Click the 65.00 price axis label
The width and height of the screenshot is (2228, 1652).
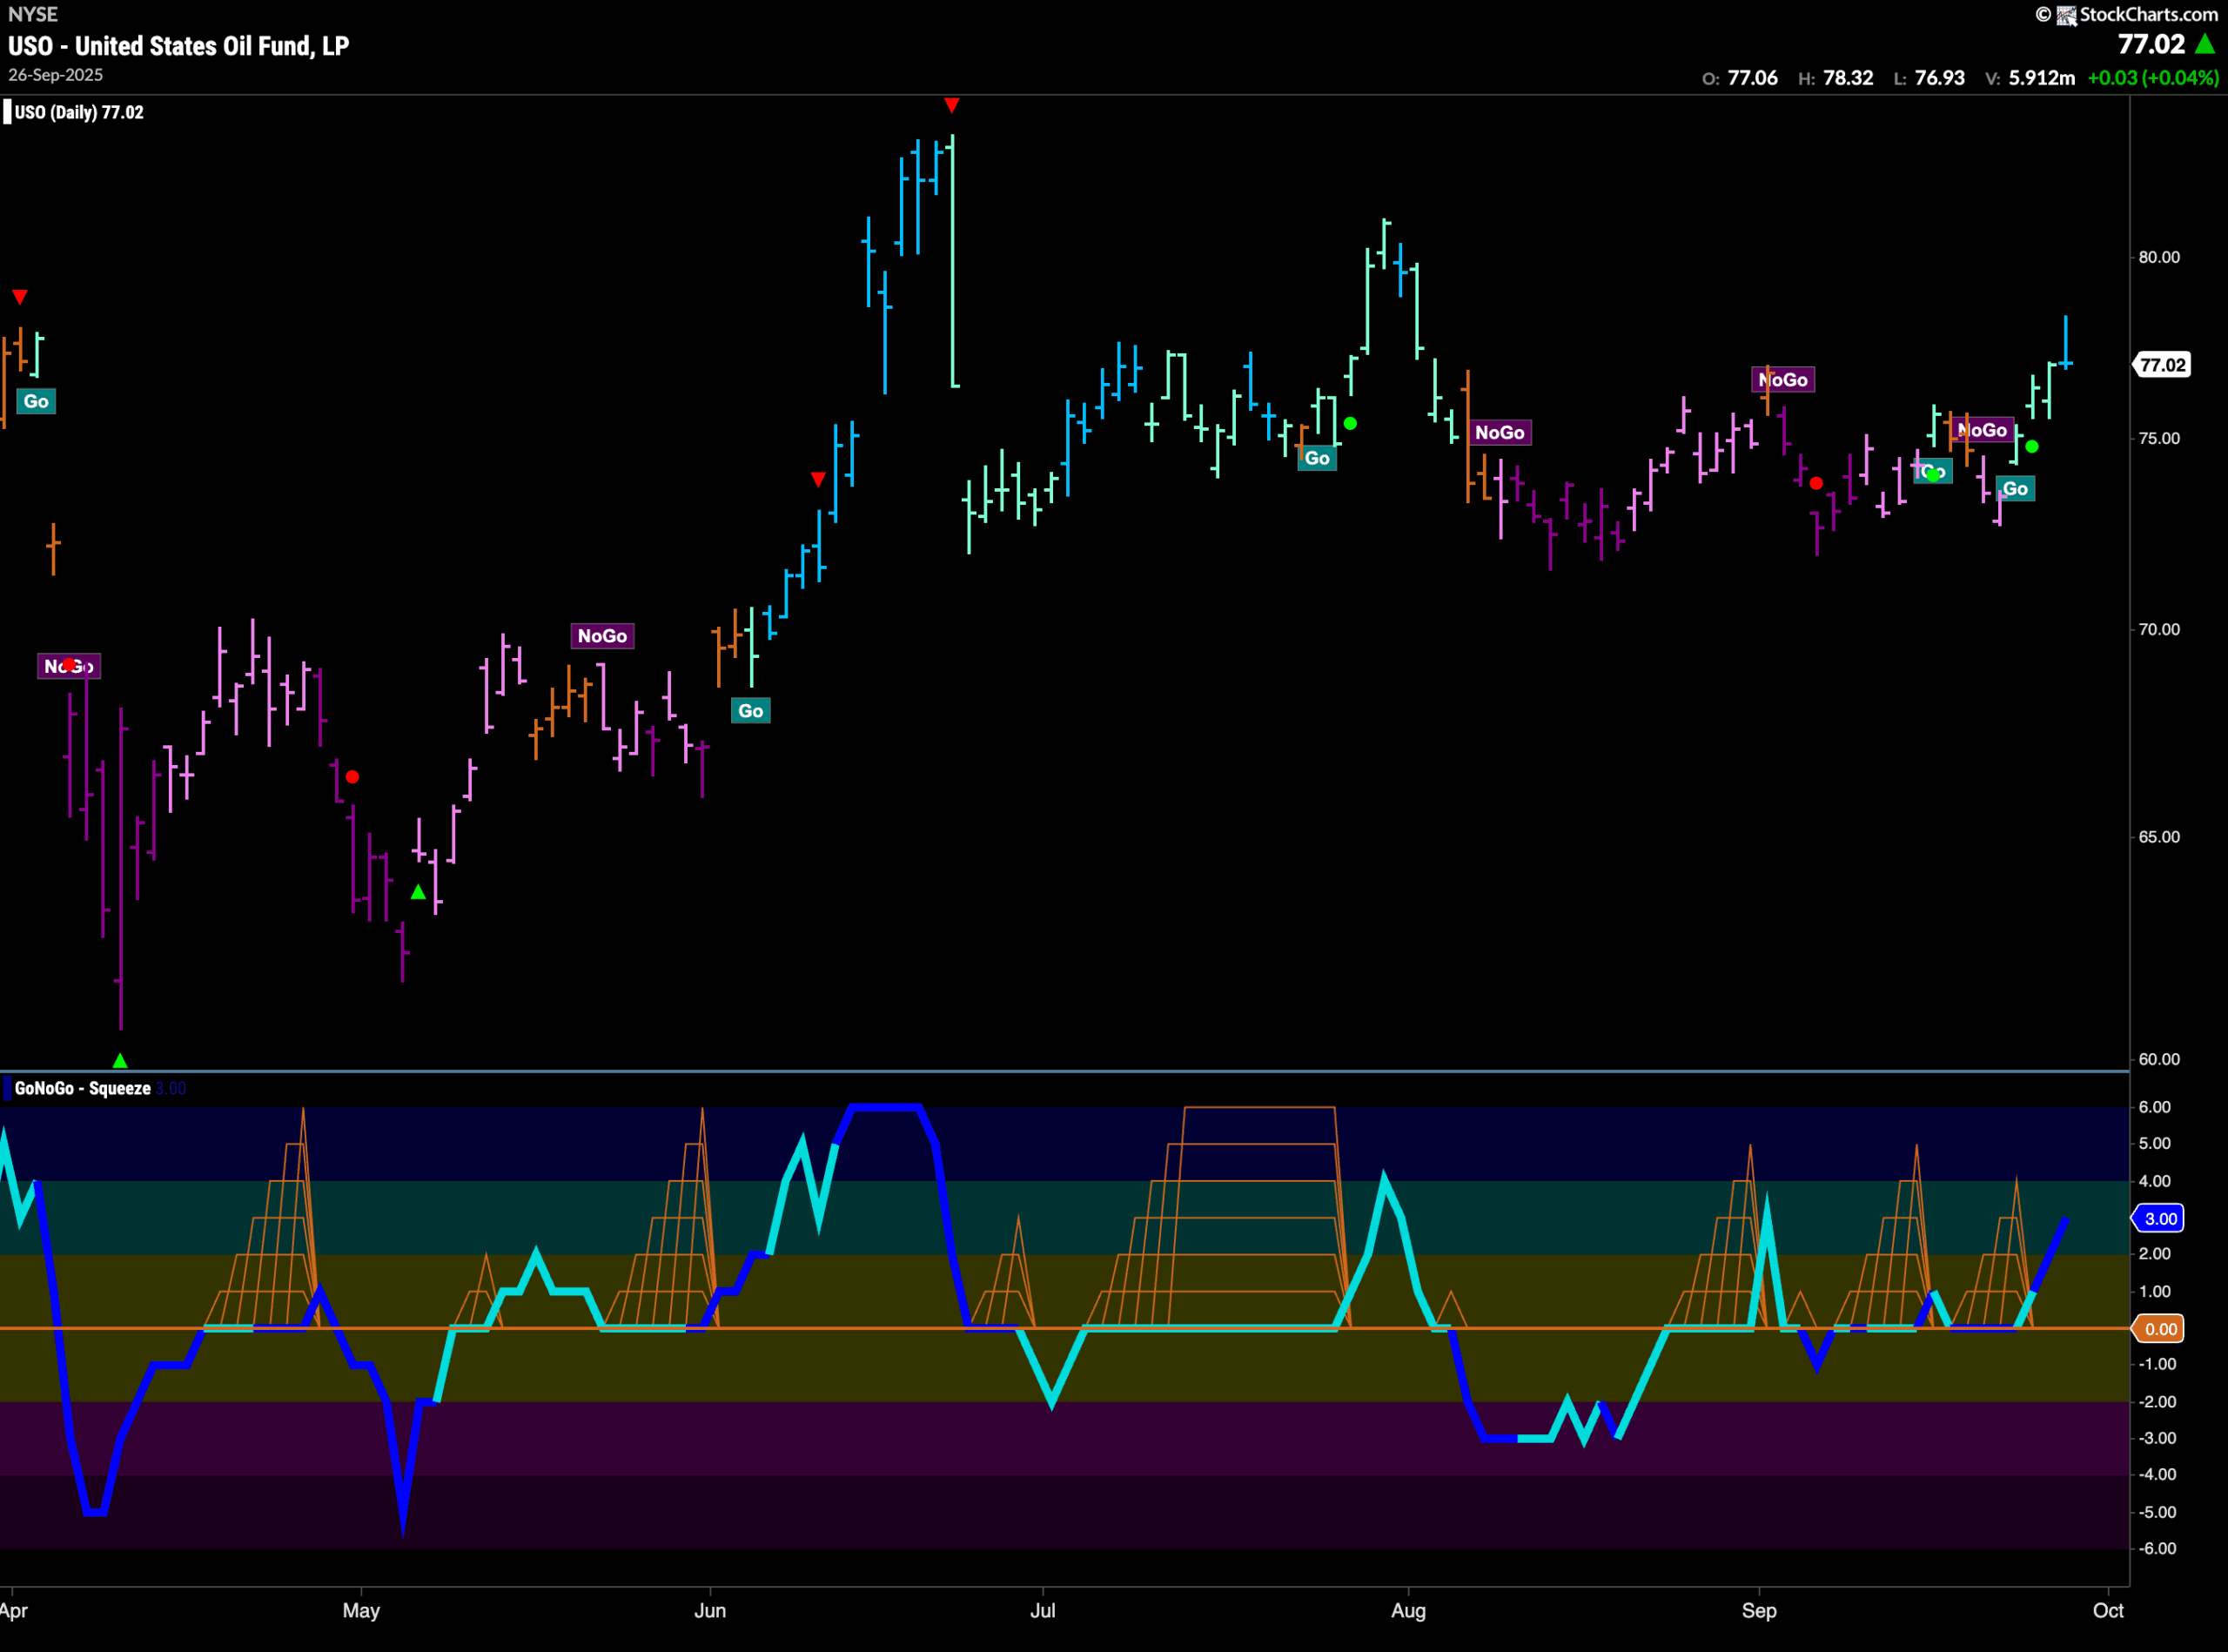pos(2159,837)
